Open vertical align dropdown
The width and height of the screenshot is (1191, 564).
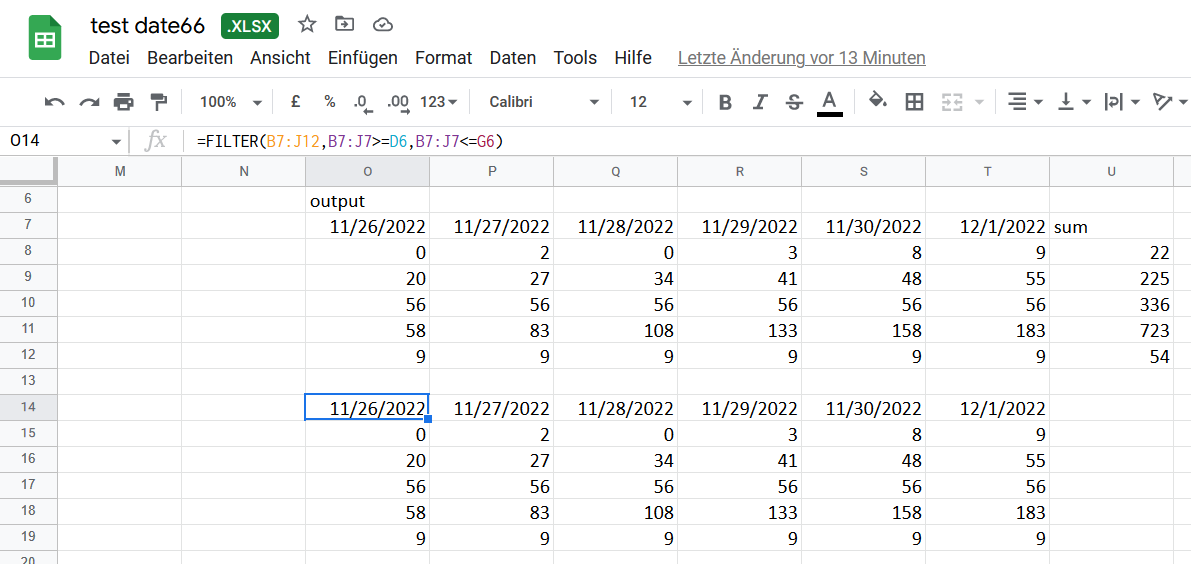tap(1075, 102)
